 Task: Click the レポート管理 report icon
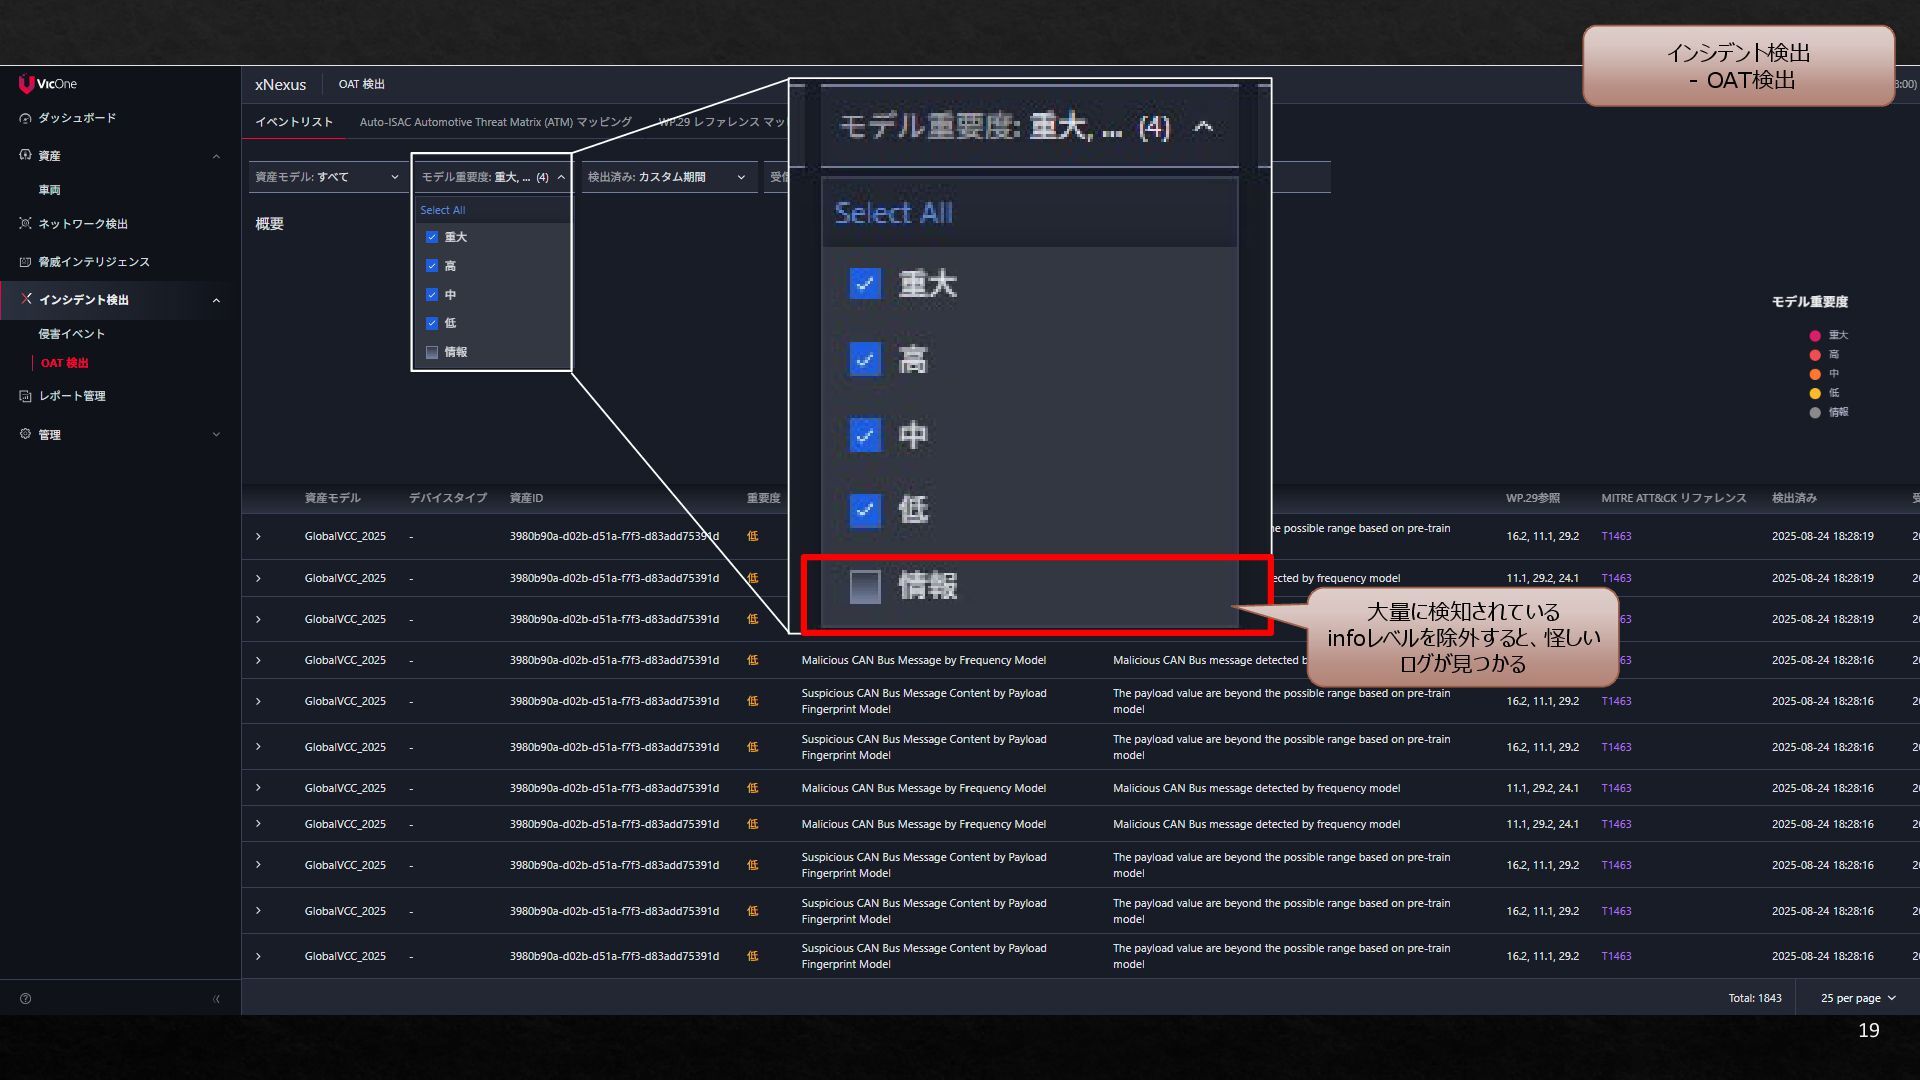click(26, 396)
